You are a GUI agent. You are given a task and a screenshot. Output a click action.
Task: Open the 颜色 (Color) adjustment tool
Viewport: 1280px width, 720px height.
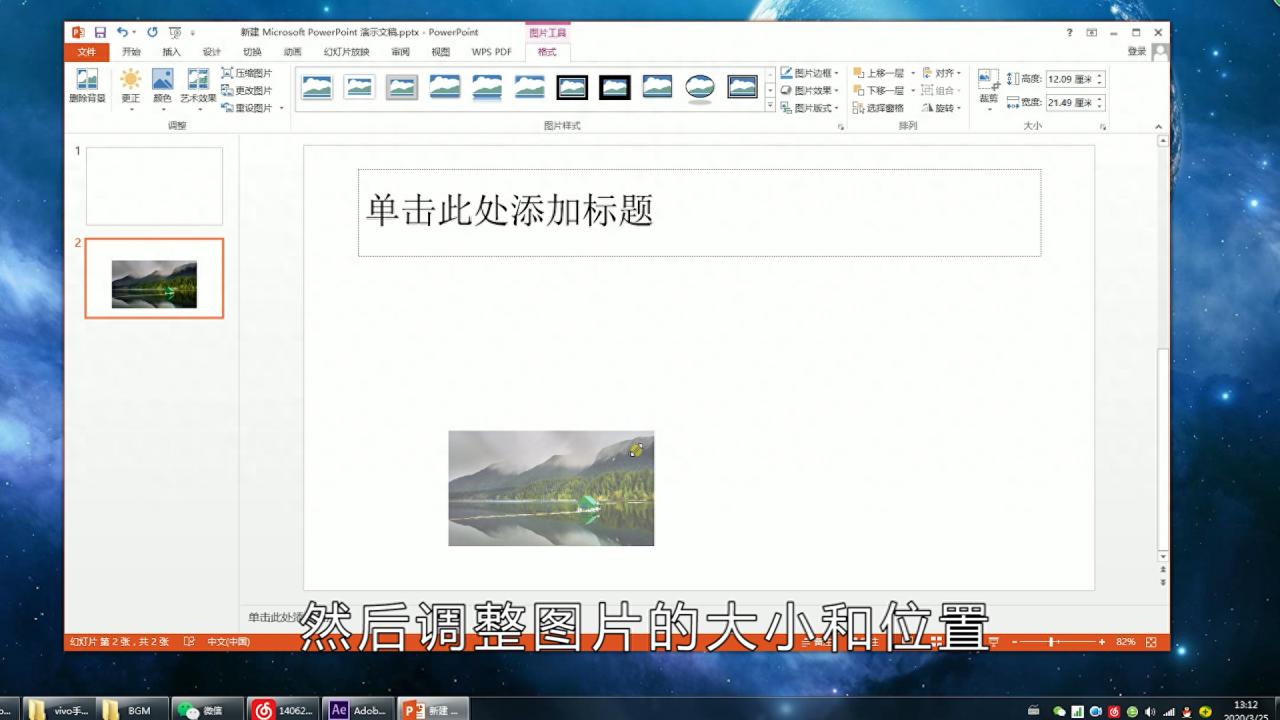point(162,85)
